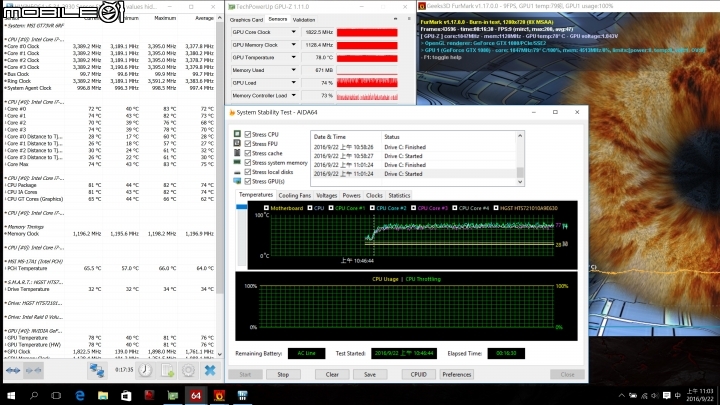
Task: Click HWiNFO expand columns arrows icon
Action: (13, 370)
